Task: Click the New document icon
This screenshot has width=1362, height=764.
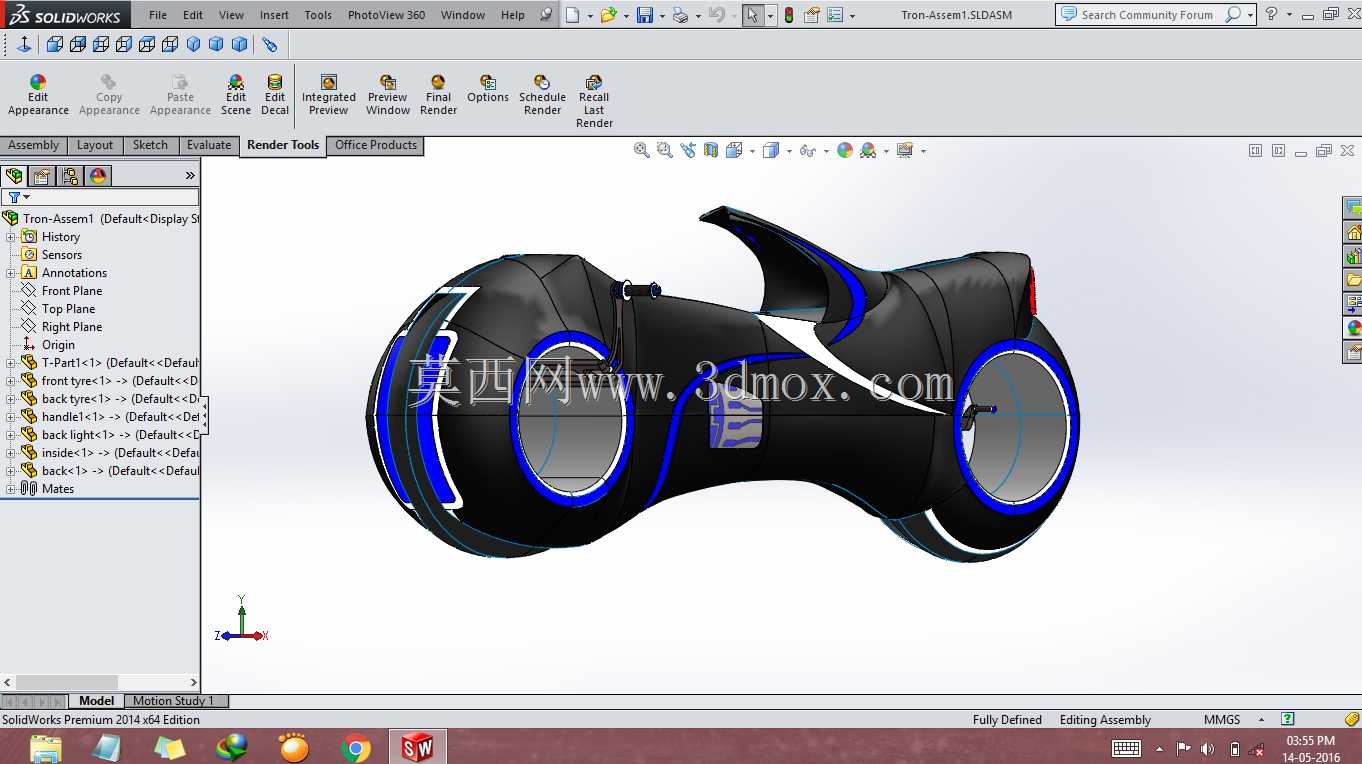Action: point(572,15)
